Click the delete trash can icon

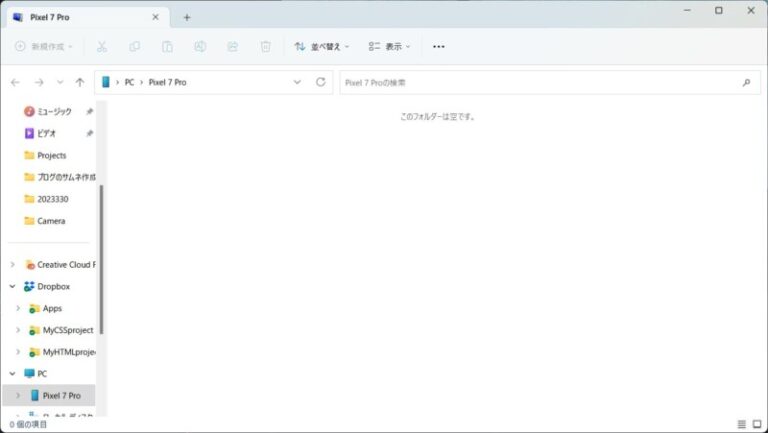click(x=265, y=46)
